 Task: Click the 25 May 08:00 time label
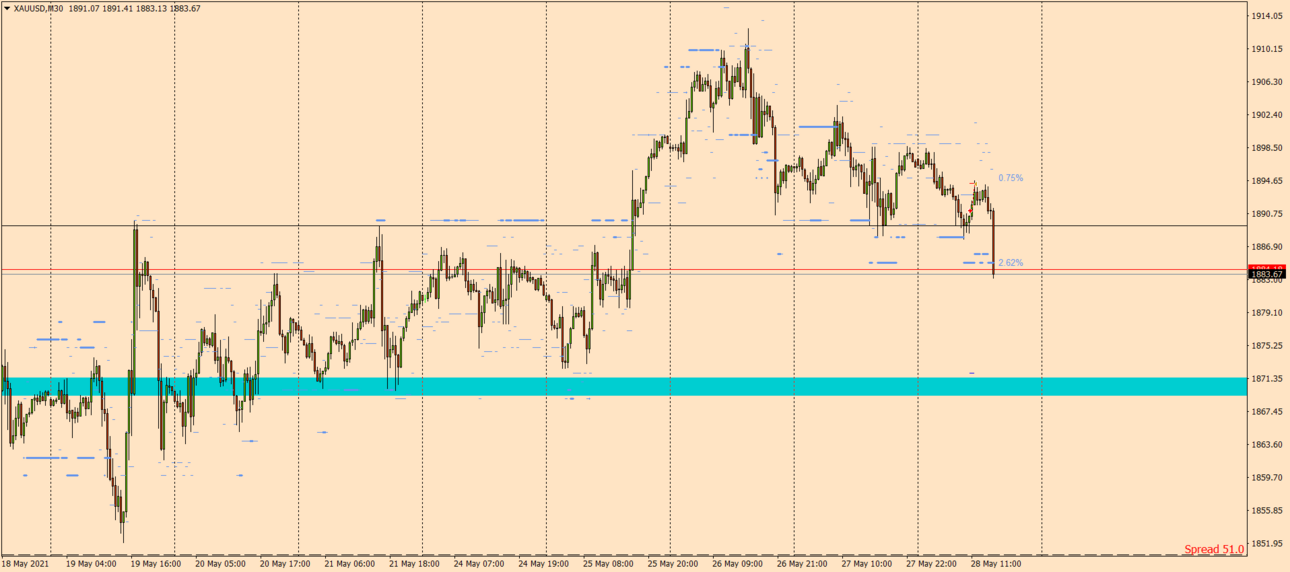pos(609,564)
